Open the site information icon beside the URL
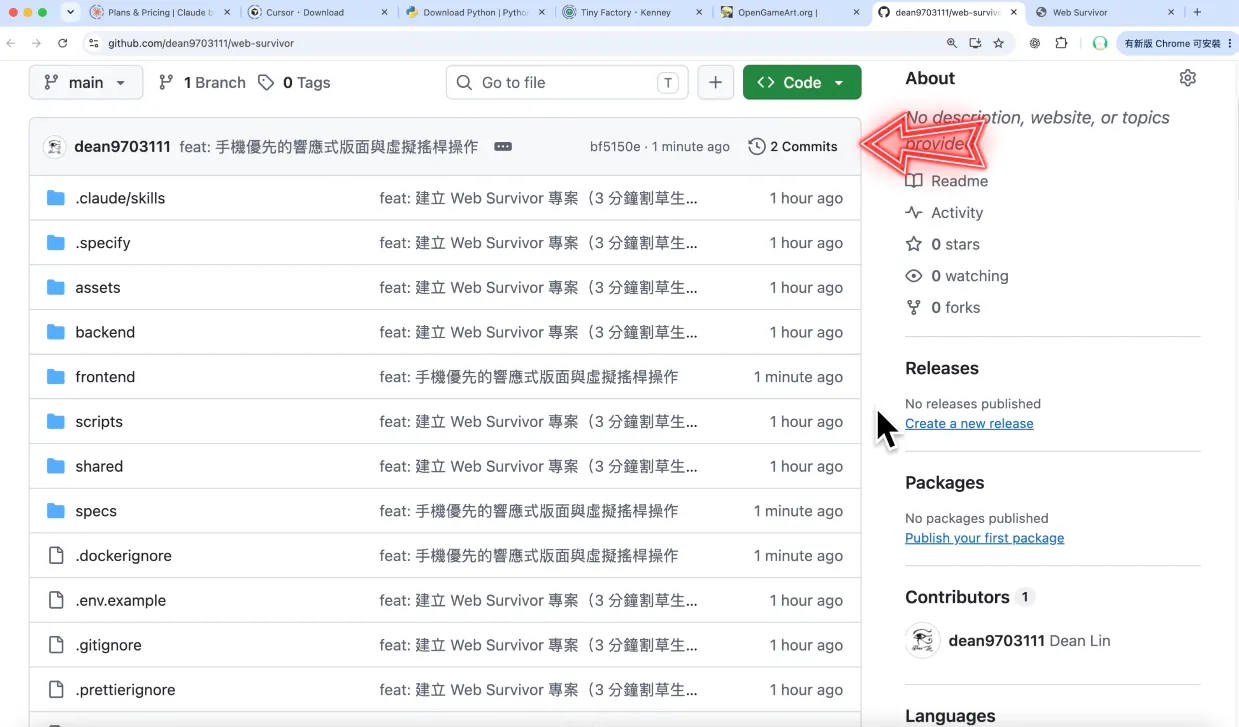Screen dimensions: 1239x727 [x=94, y=44]
